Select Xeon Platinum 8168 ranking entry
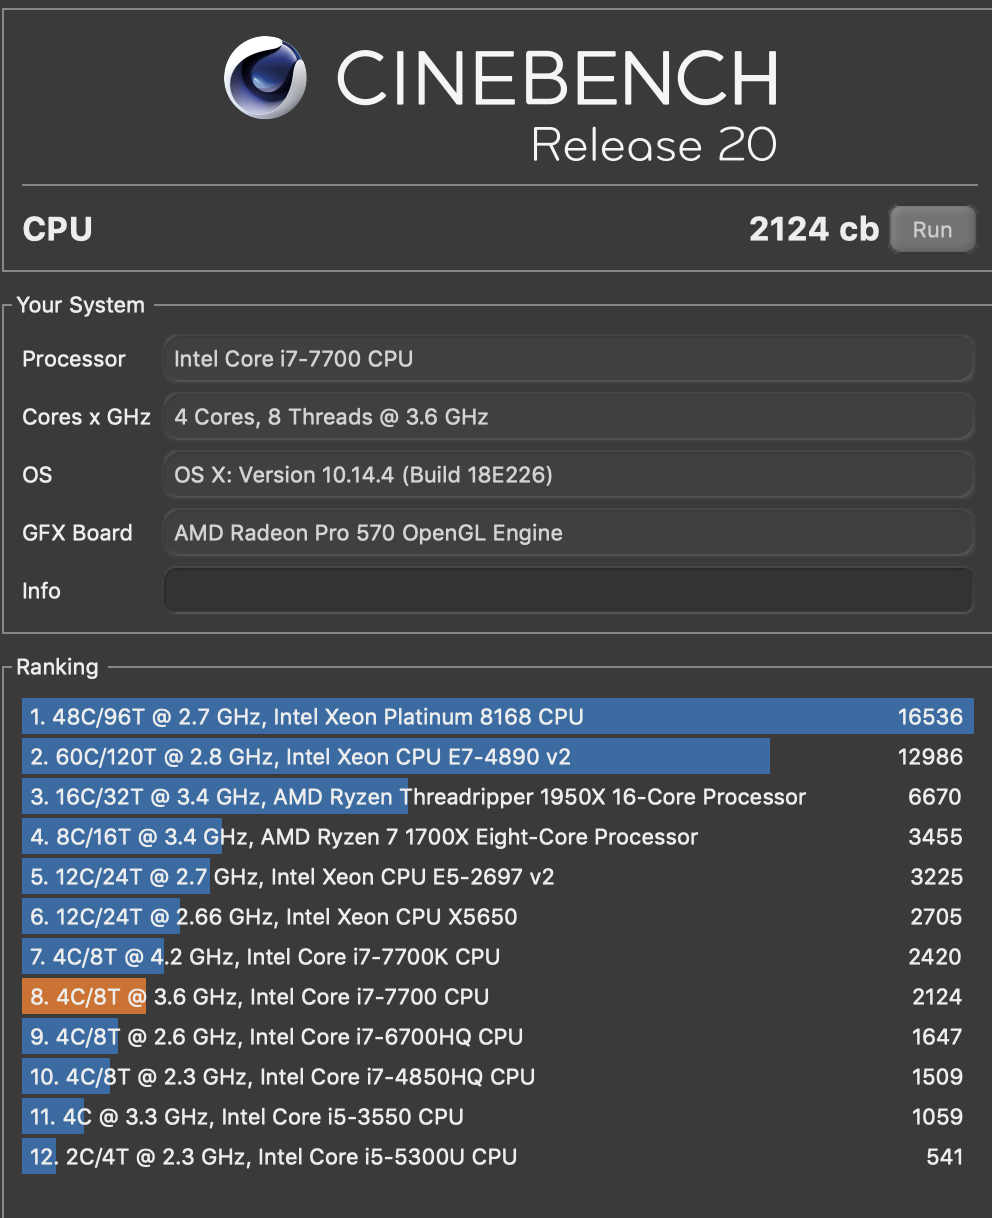 [x=497, y=717]
